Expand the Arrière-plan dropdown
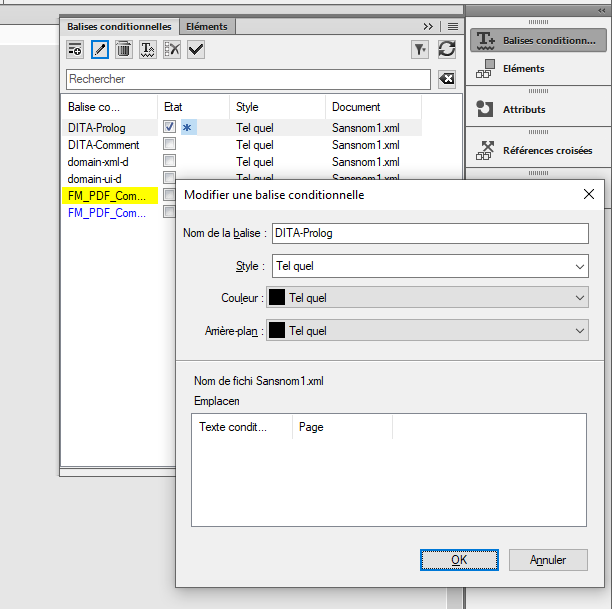 427,331
